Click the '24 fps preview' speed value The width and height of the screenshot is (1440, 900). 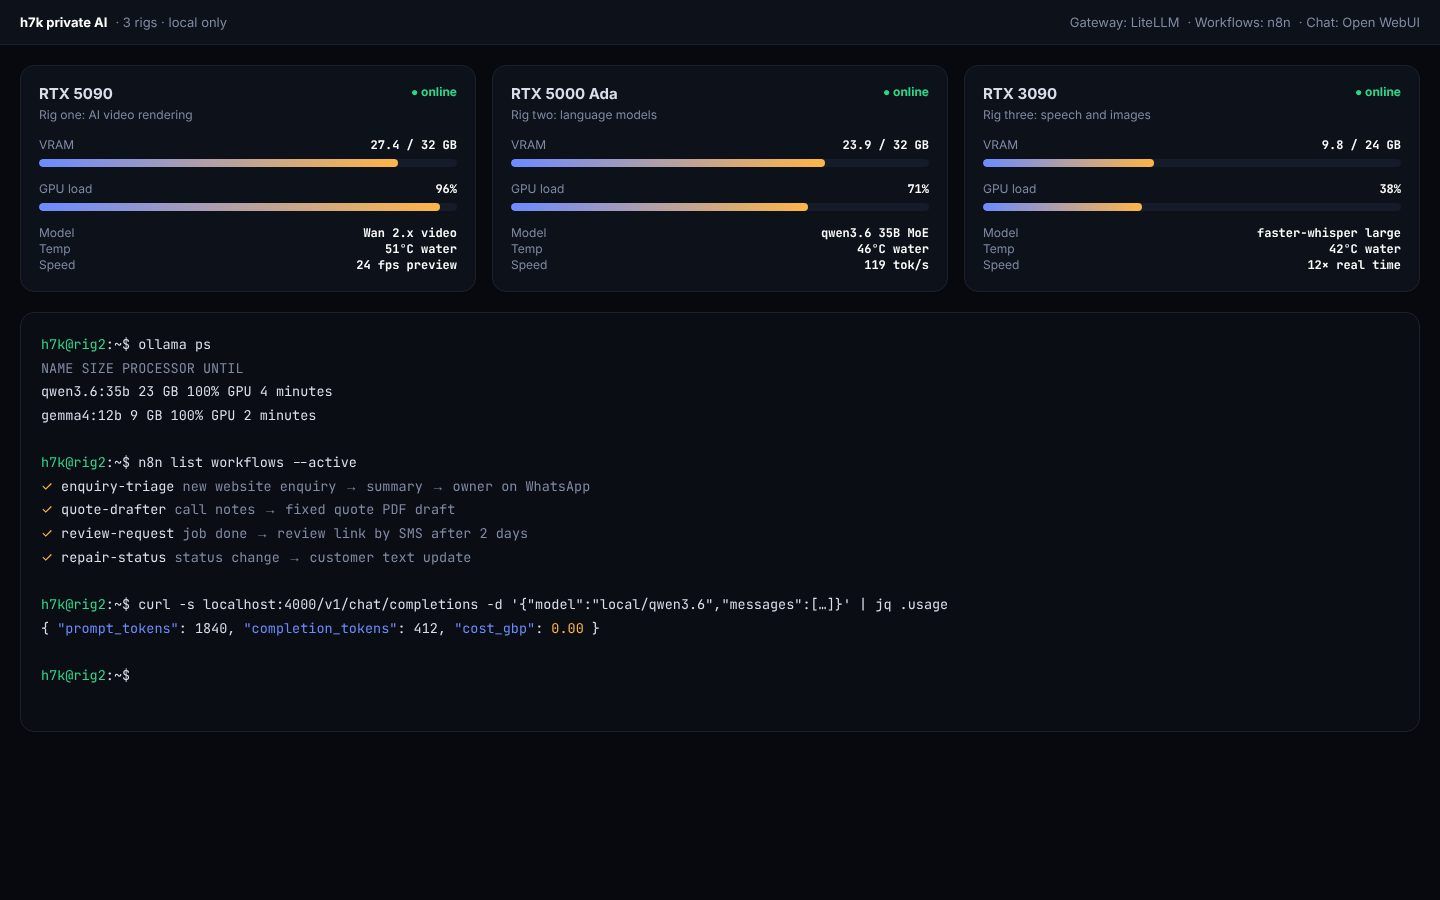[x=406, y=265]
